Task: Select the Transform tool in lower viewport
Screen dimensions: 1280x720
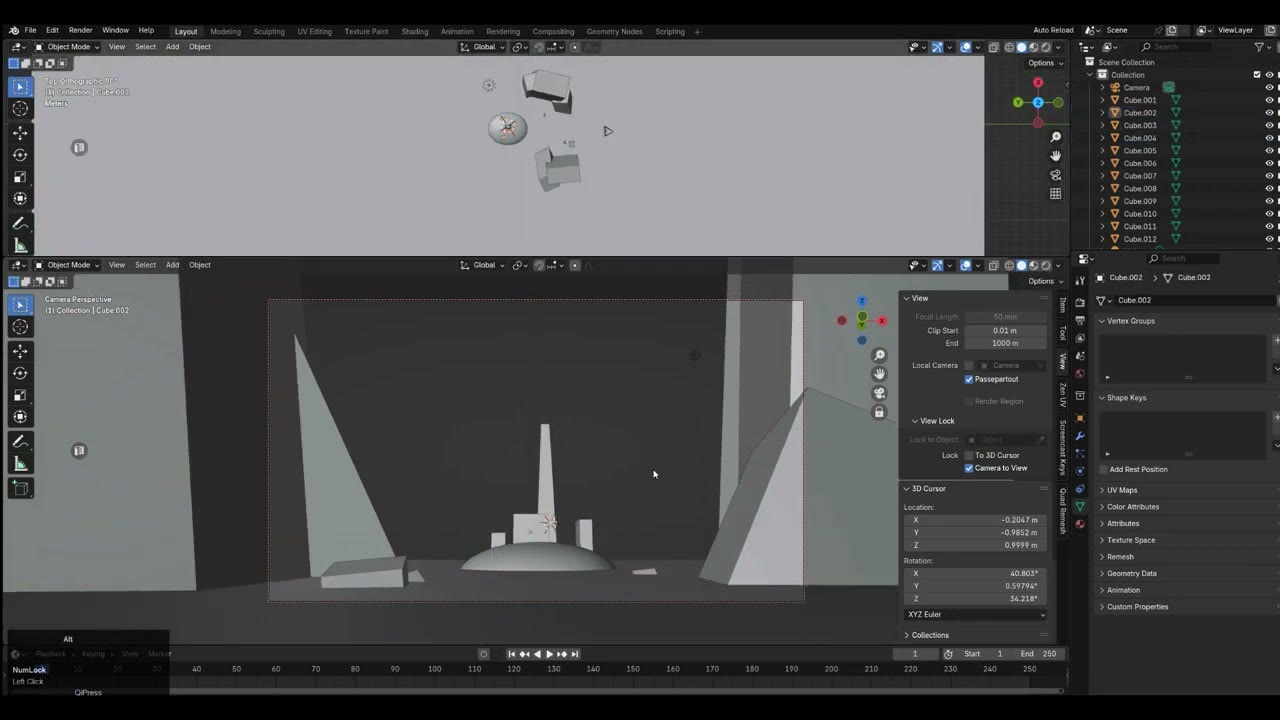Action: coord(20,417)
